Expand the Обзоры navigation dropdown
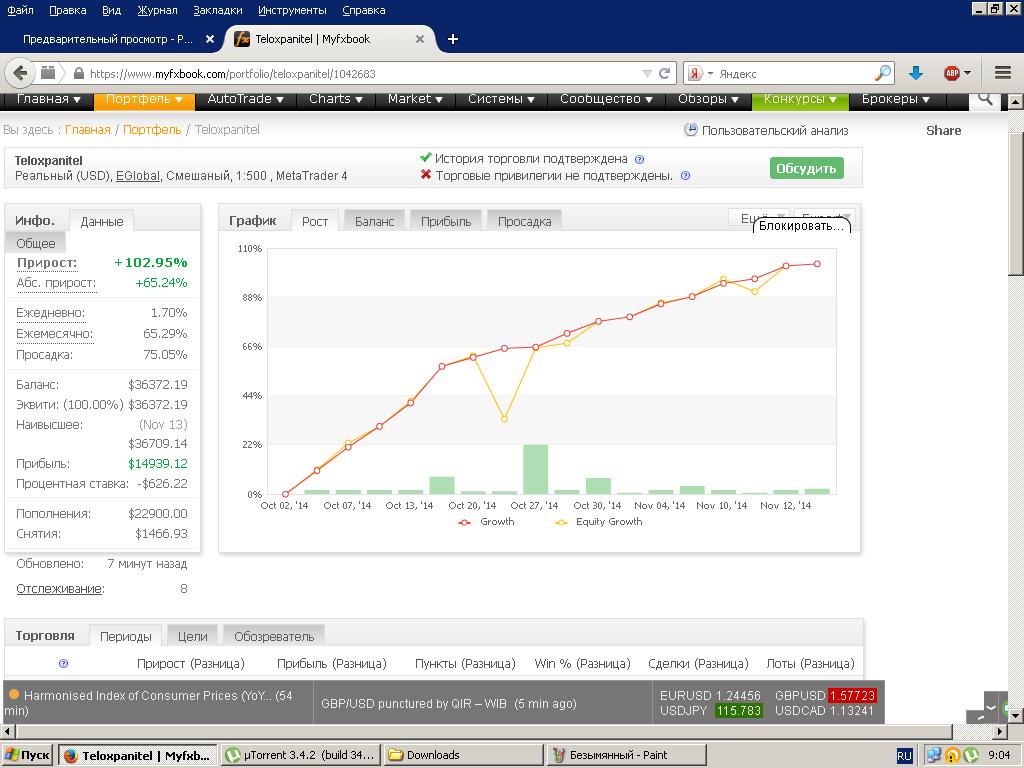 pos(709,99)
